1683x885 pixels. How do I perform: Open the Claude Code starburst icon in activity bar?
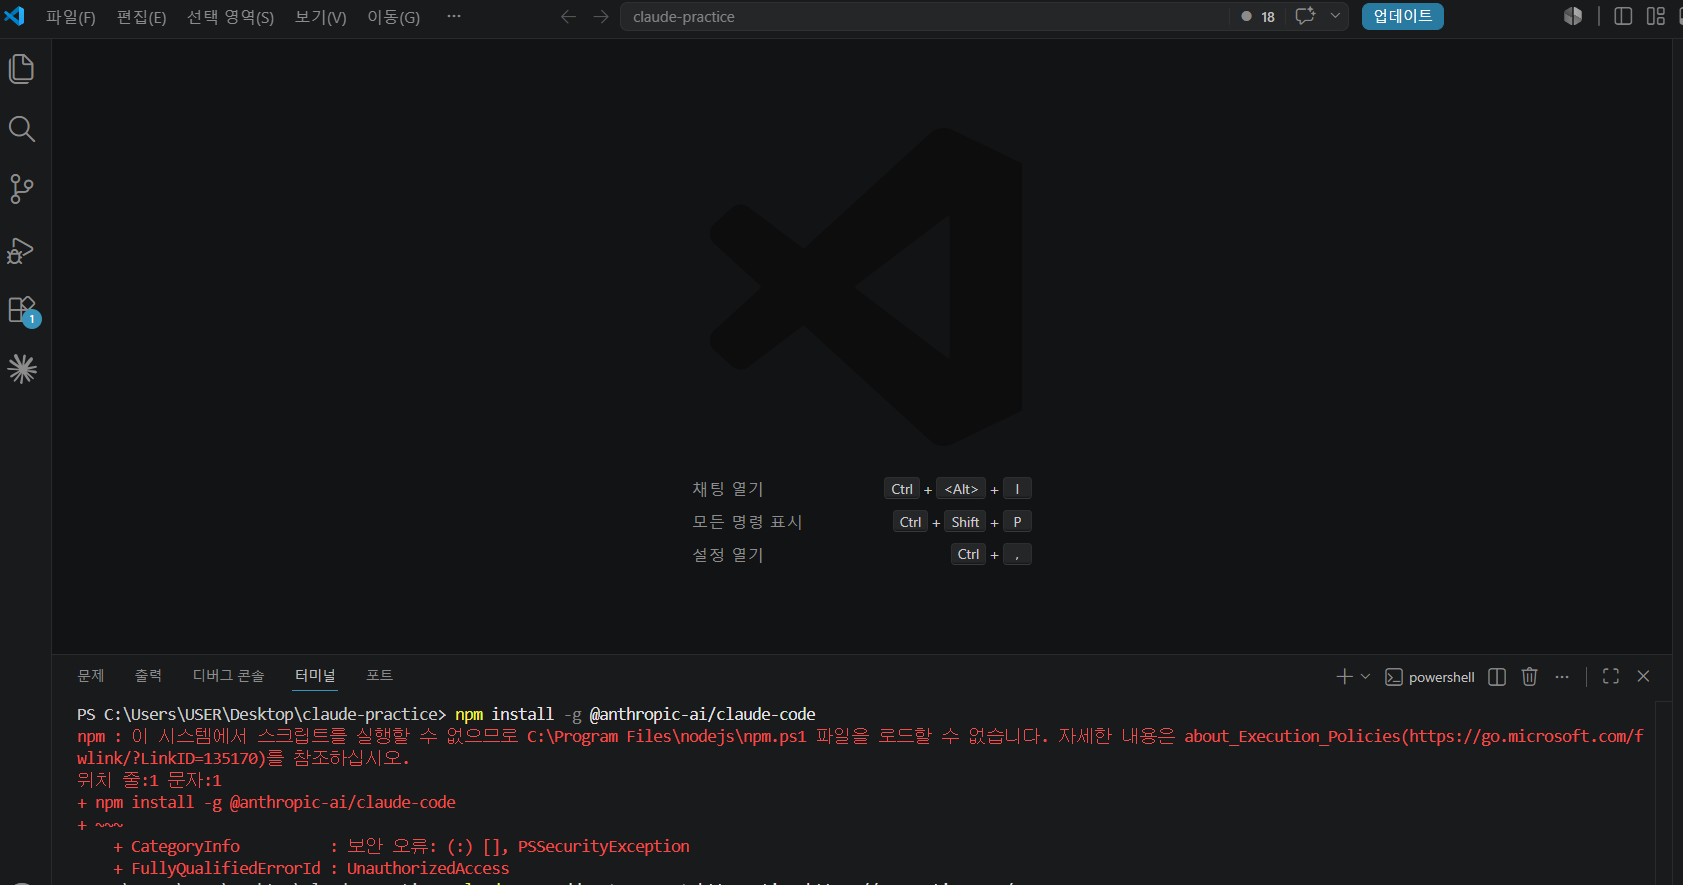pyautogui.click(x=22, y=370)
